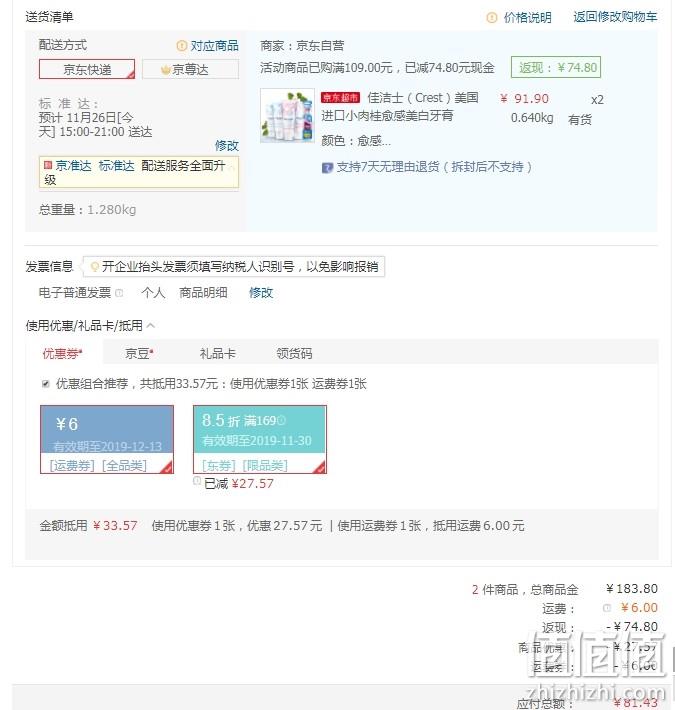The width and height of the screenshot is (675, 710).
Task: Open the 标准达 link
Action: point(116,166)
